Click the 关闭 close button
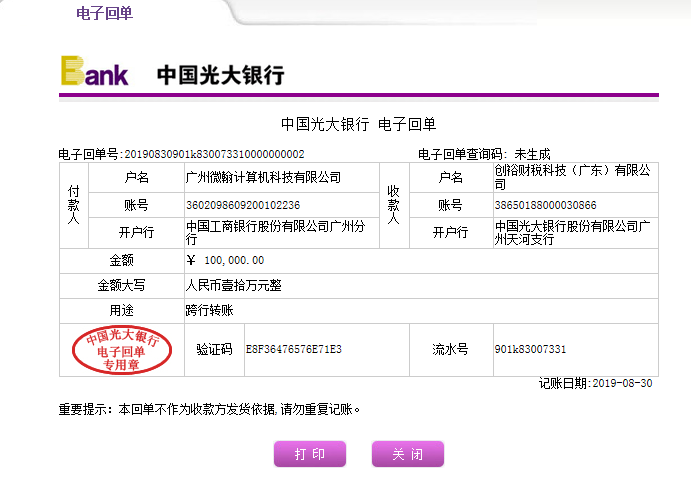Viewport: 691px width, 486px height. [x=408, y=454]
